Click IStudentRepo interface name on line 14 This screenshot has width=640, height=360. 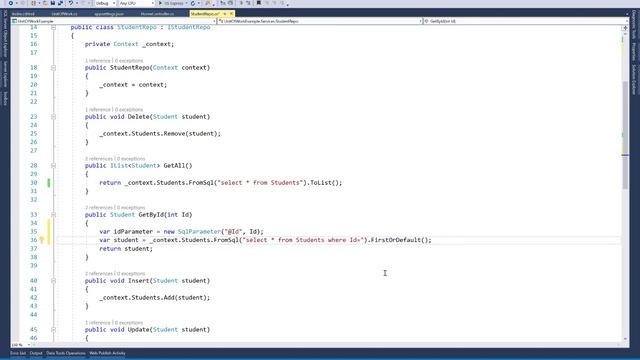point(189,27)
